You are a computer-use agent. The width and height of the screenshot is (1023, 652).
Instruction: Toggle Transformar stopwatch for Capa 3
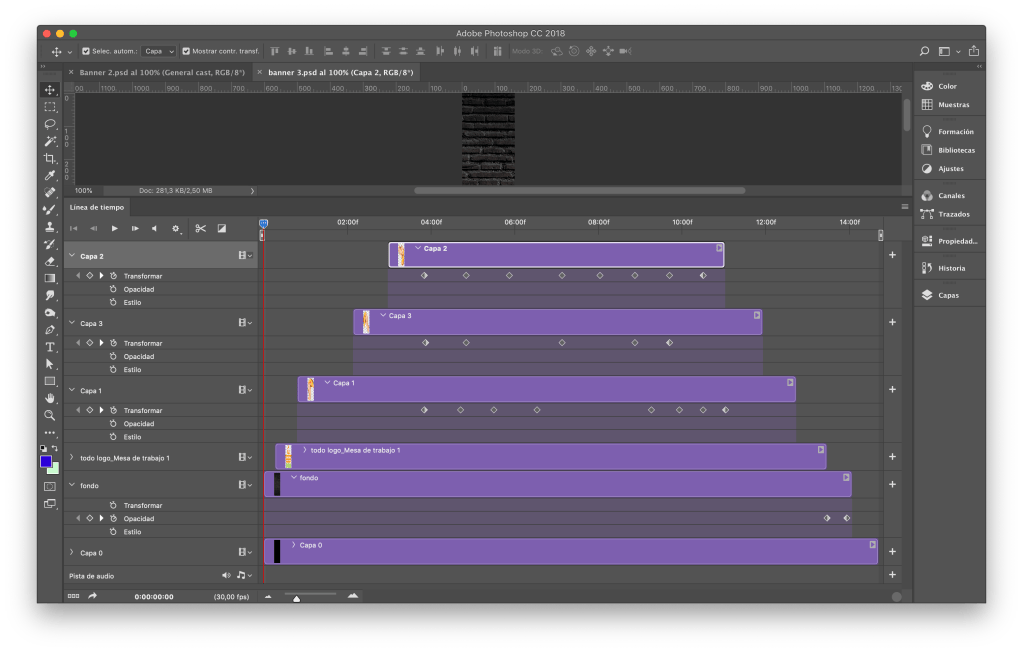coord(113,343)
